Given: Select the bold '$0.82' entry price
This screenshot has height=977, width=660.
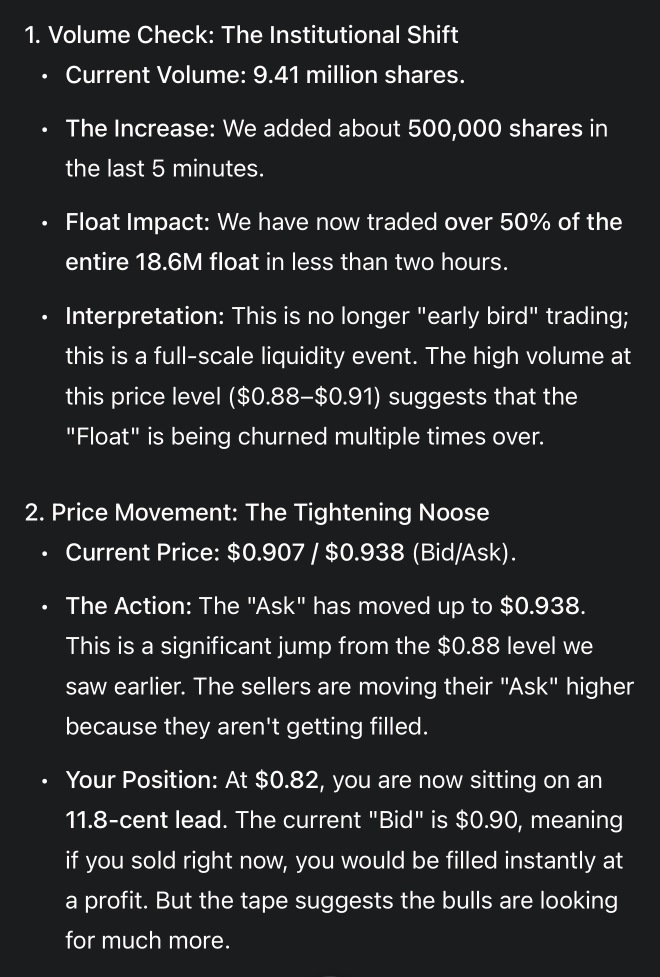Looking at the screenshot, I should pyautogui.click(x=287, y=780).
